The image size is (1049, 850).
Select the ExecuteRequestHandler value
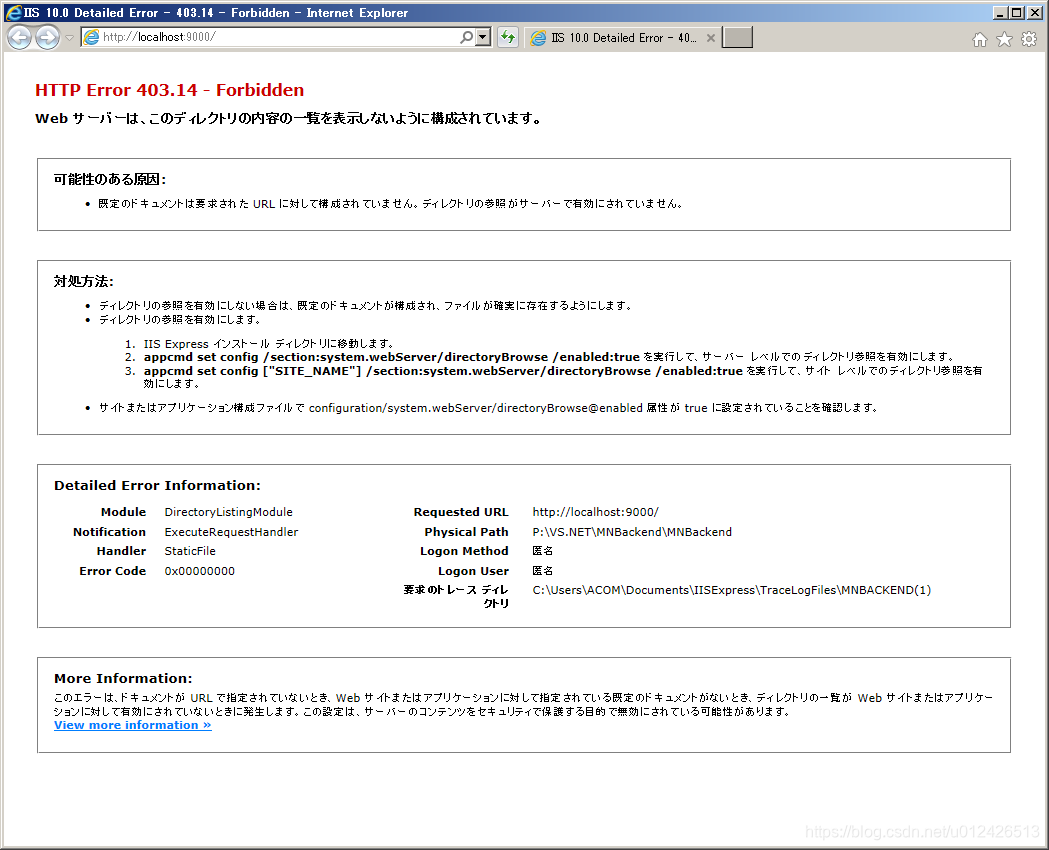point(231,532)
